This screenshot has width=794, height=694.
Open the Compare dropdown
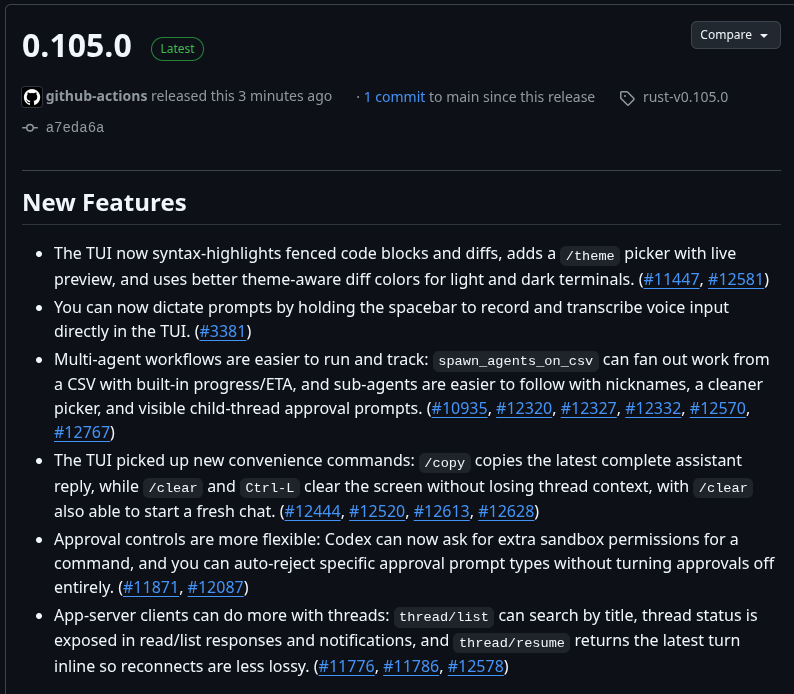point(735,35)
